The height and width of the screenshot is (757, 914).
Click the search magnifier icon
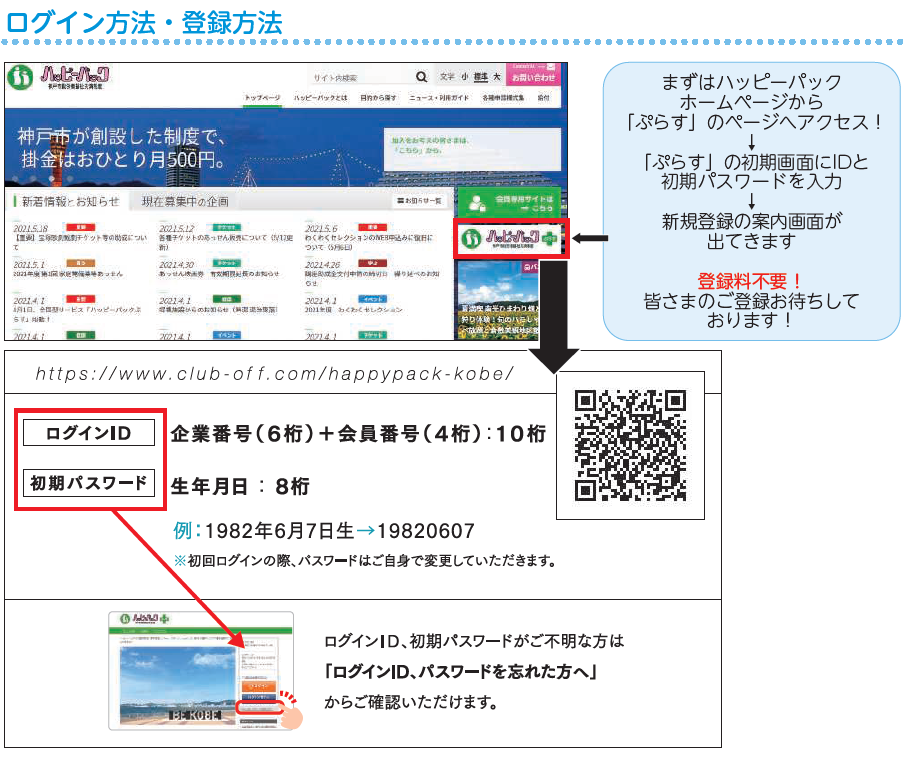point(421,77)
